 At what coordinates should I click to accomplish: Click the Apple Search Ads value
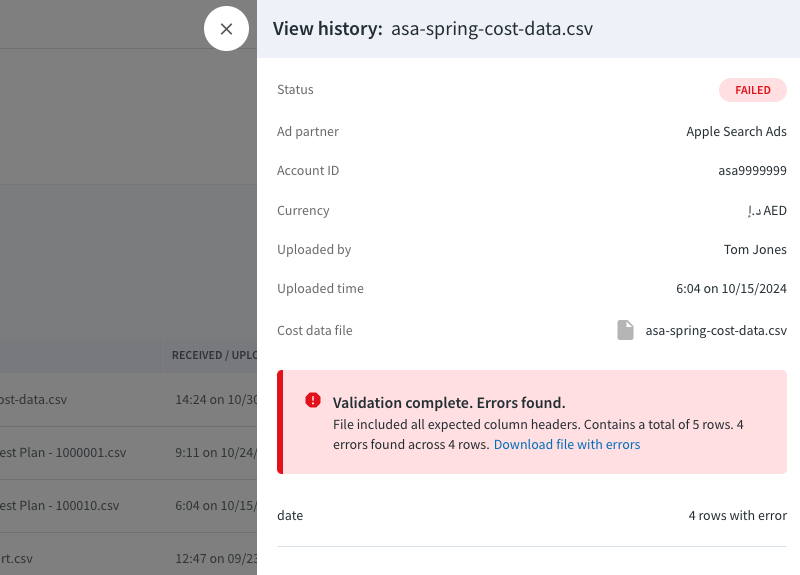pyautogui.click(x=736, y=132)
